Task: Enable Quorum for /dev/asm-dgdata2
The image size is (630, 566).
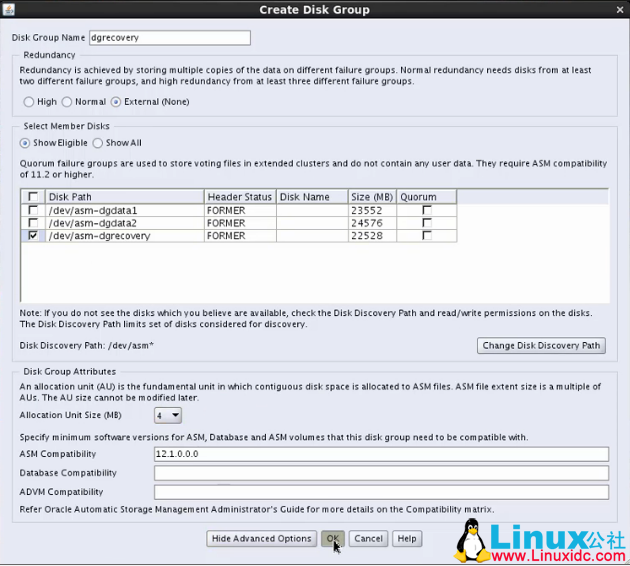Action: [x=427, y=223]
